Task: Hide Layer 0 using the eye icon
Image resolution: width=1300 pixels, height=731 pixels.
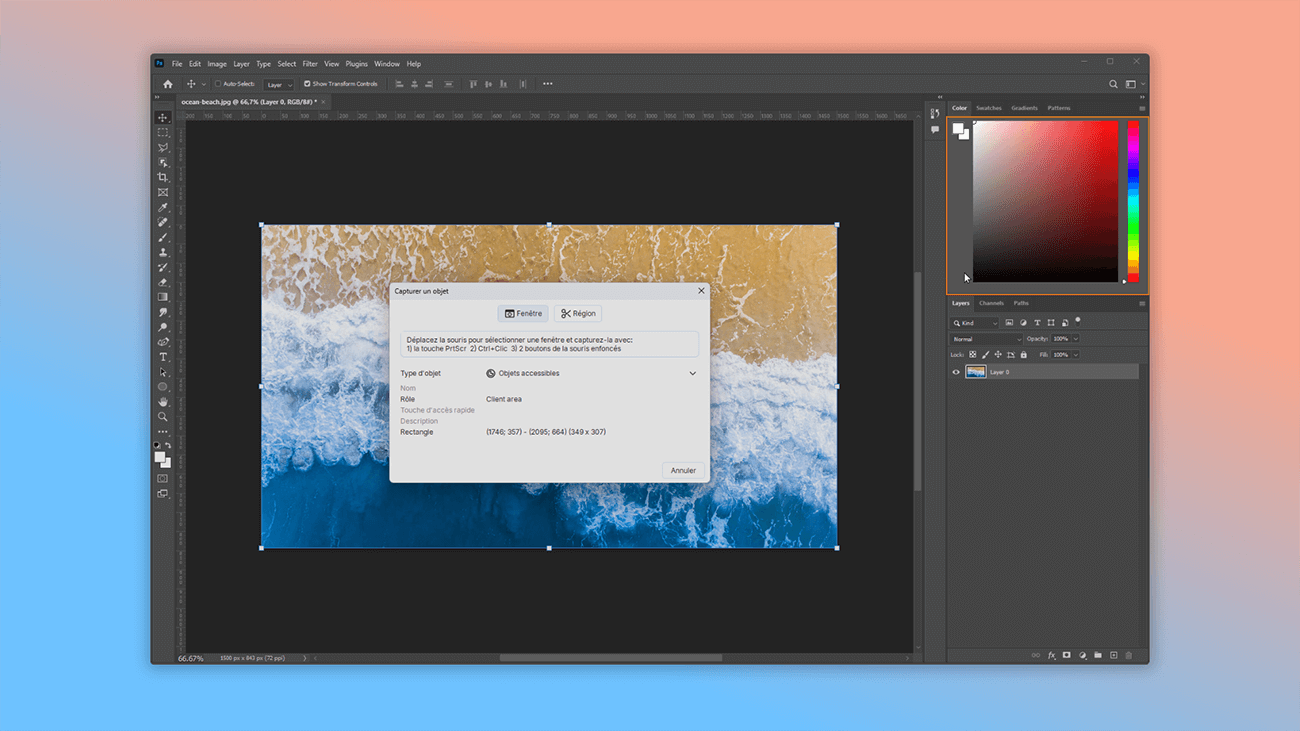Action: [956, 372]
